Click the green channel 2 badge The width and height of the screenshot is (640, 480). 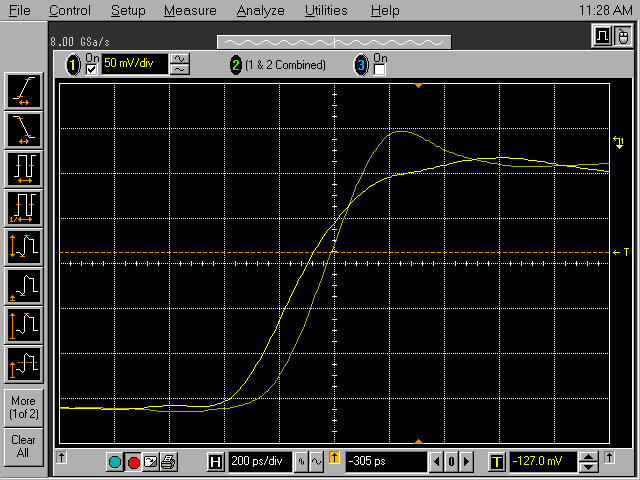point(236,65)
